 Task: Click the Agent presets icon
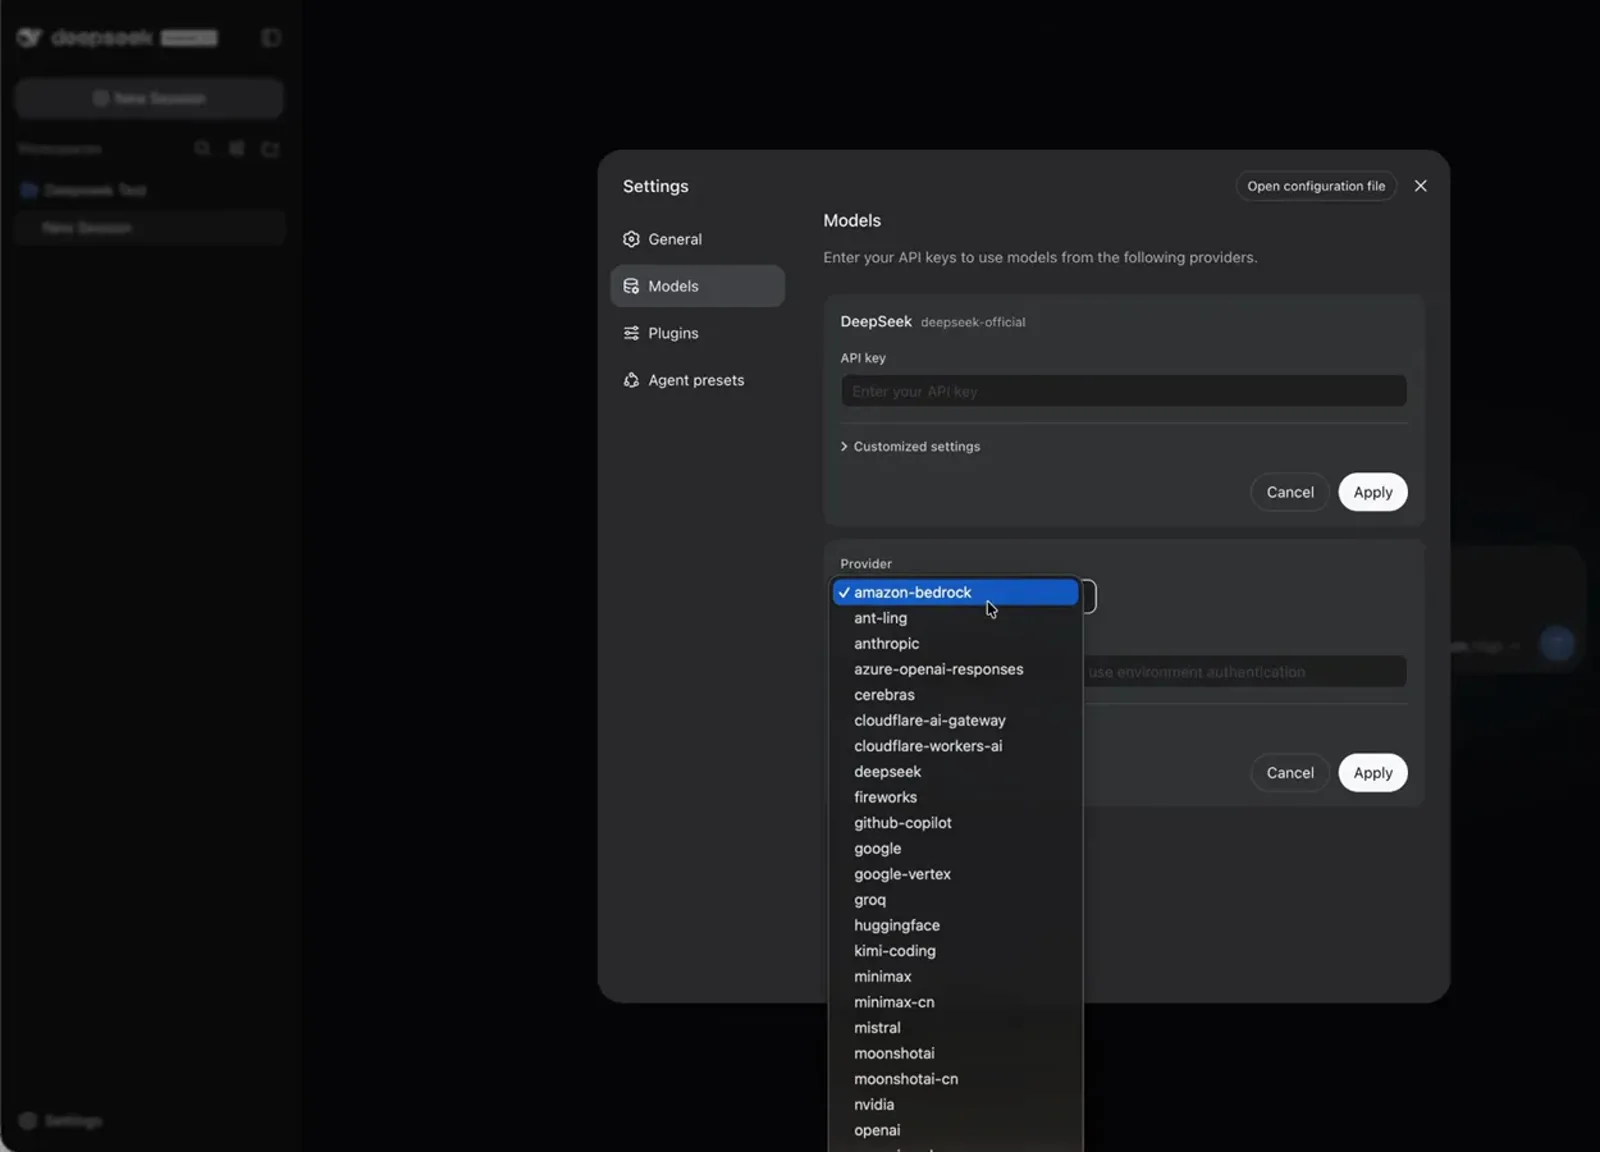tap(631, 380)
